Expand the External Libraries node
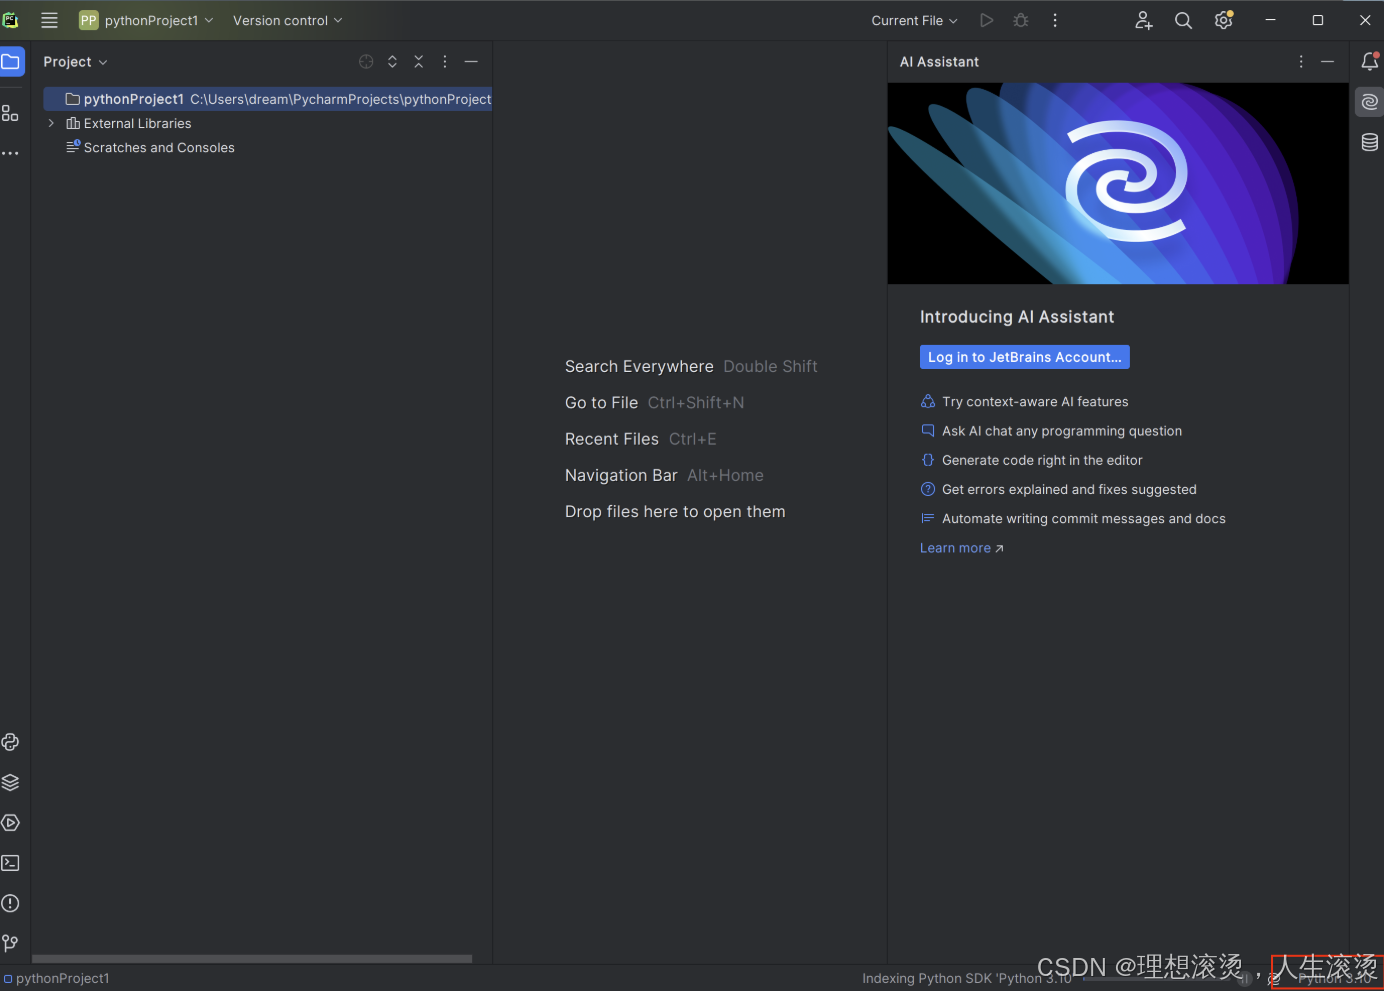Image resolution: width=1384 pixels, height=991 pixels. coord(51,123)
